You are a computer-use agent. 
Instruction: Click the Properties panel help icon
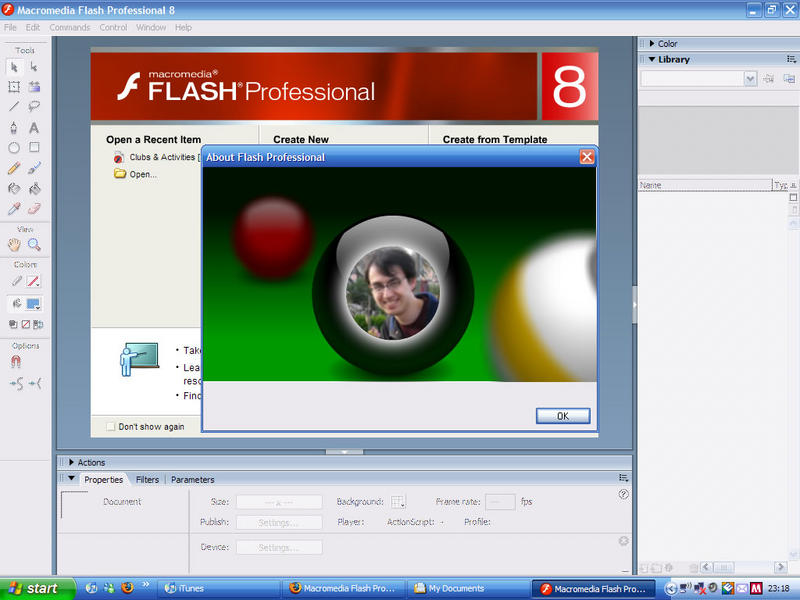[623, 494]
